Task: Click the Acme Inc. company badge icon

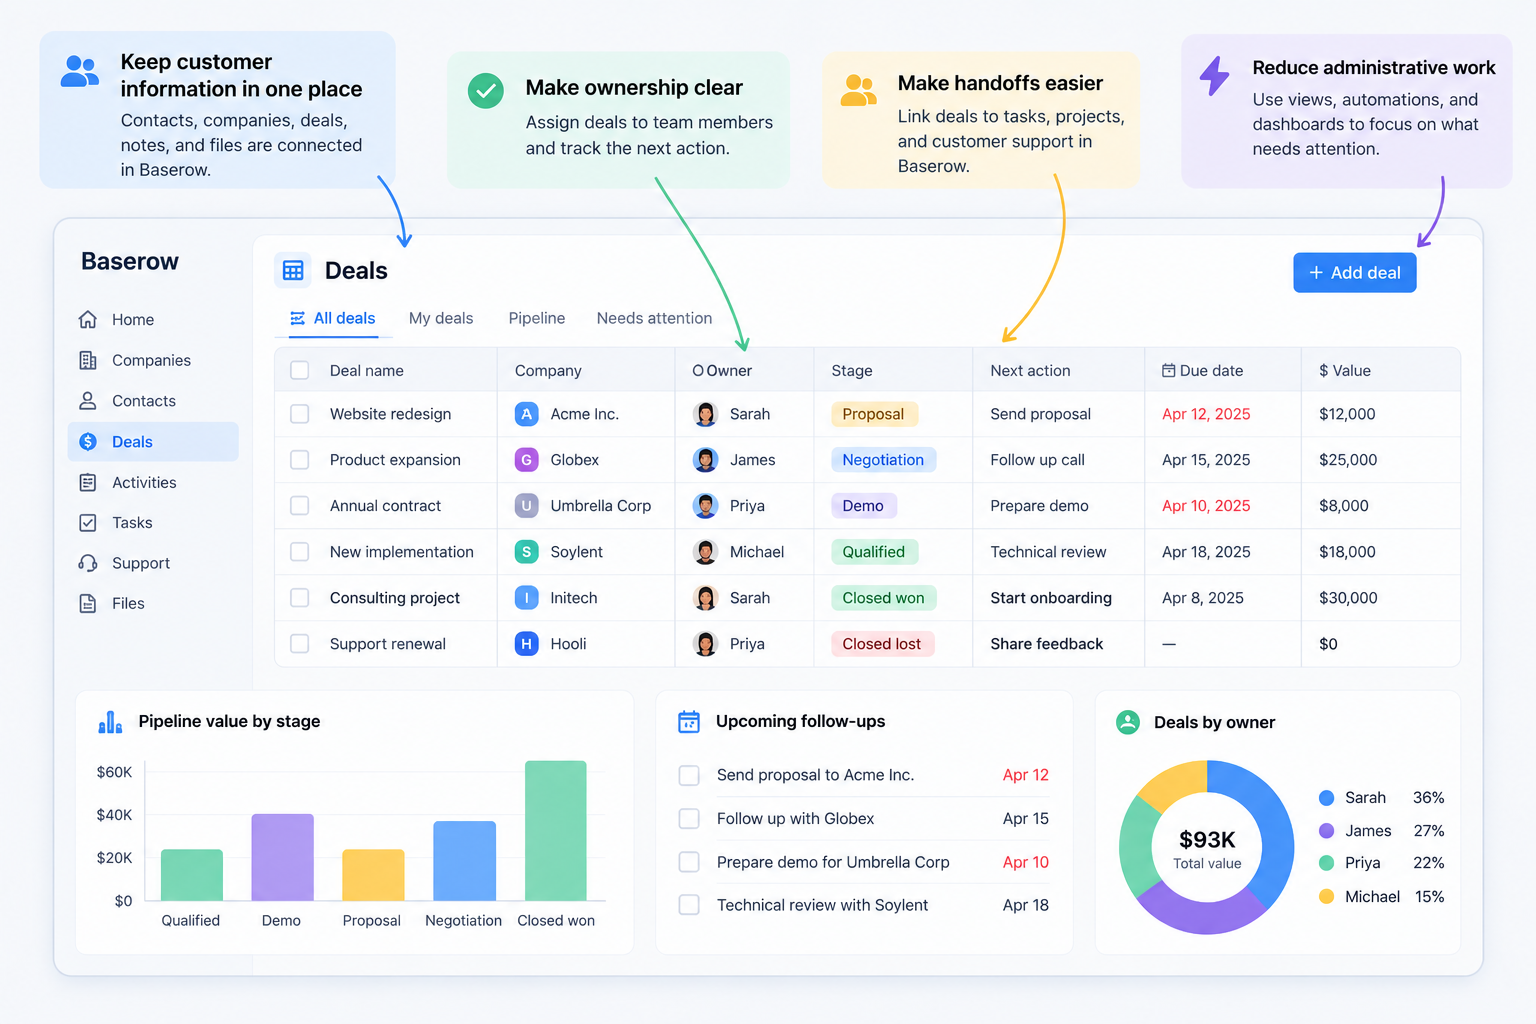Action: pos(527,414)
